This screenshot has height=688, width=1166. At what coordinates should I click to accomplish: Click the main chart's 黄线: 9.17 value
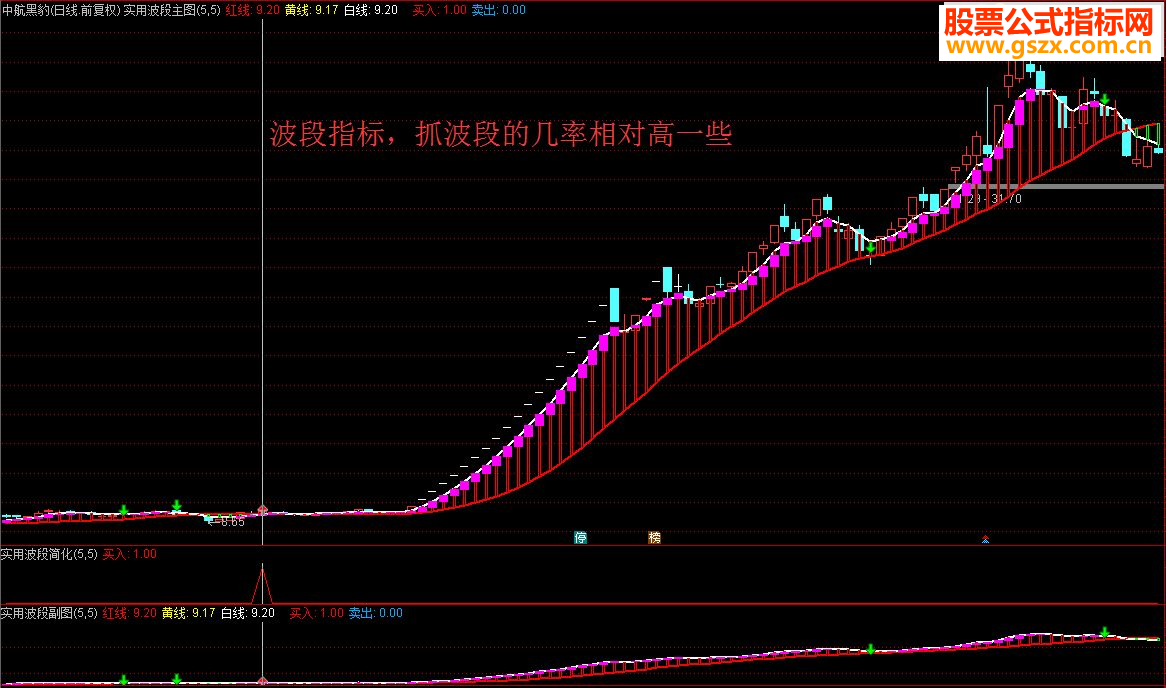[312, 10]
